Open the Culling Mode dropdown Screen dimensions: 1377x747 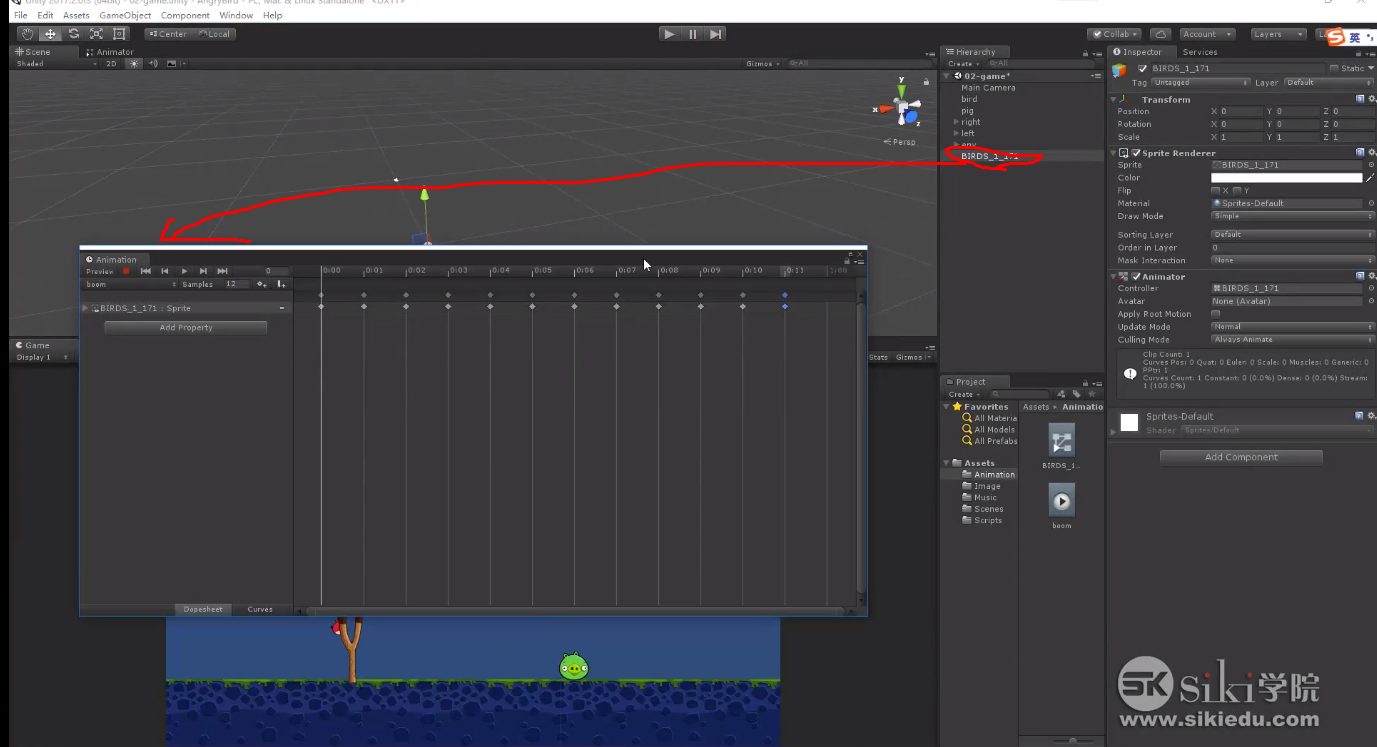coord(1292,340)
